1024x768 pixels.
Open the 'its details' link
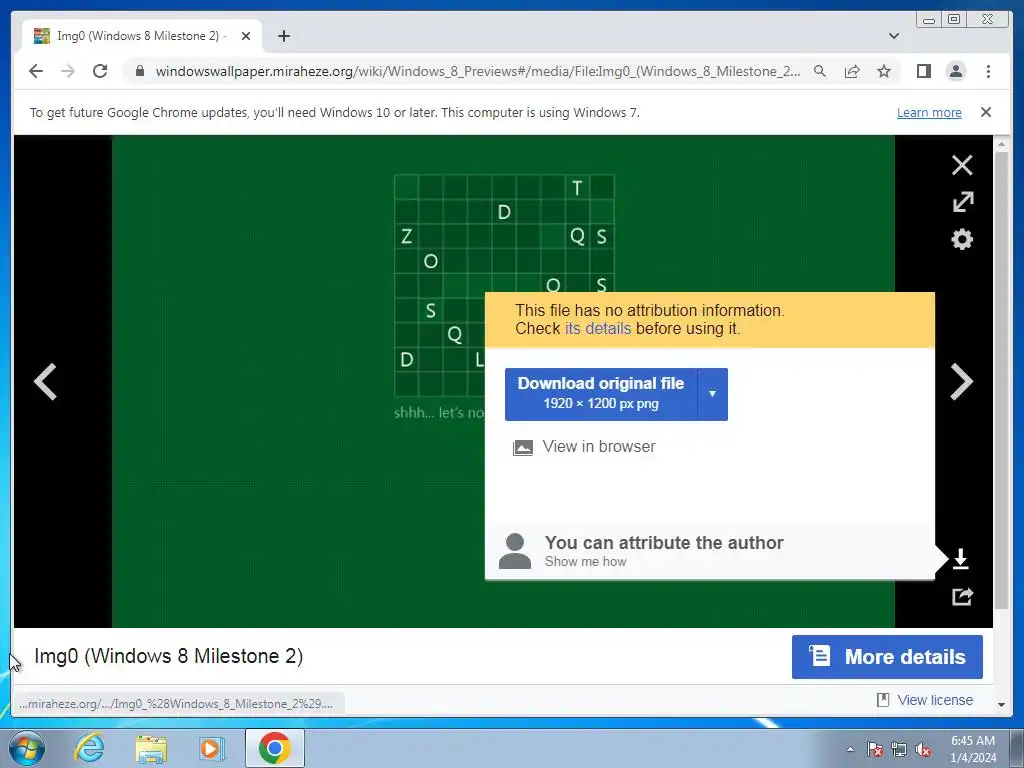[598, 328]
